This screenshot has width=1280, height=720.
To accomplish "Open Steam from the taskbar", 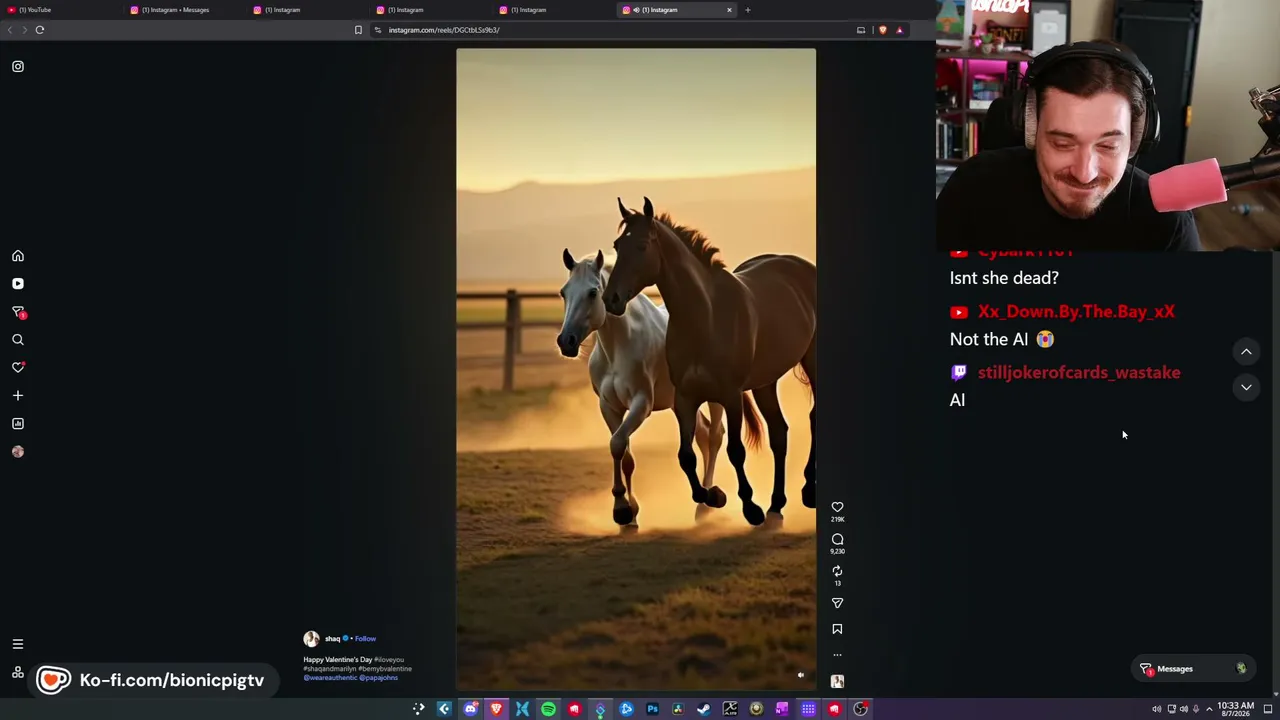I will pyautogui.click(x=704, y=709).
